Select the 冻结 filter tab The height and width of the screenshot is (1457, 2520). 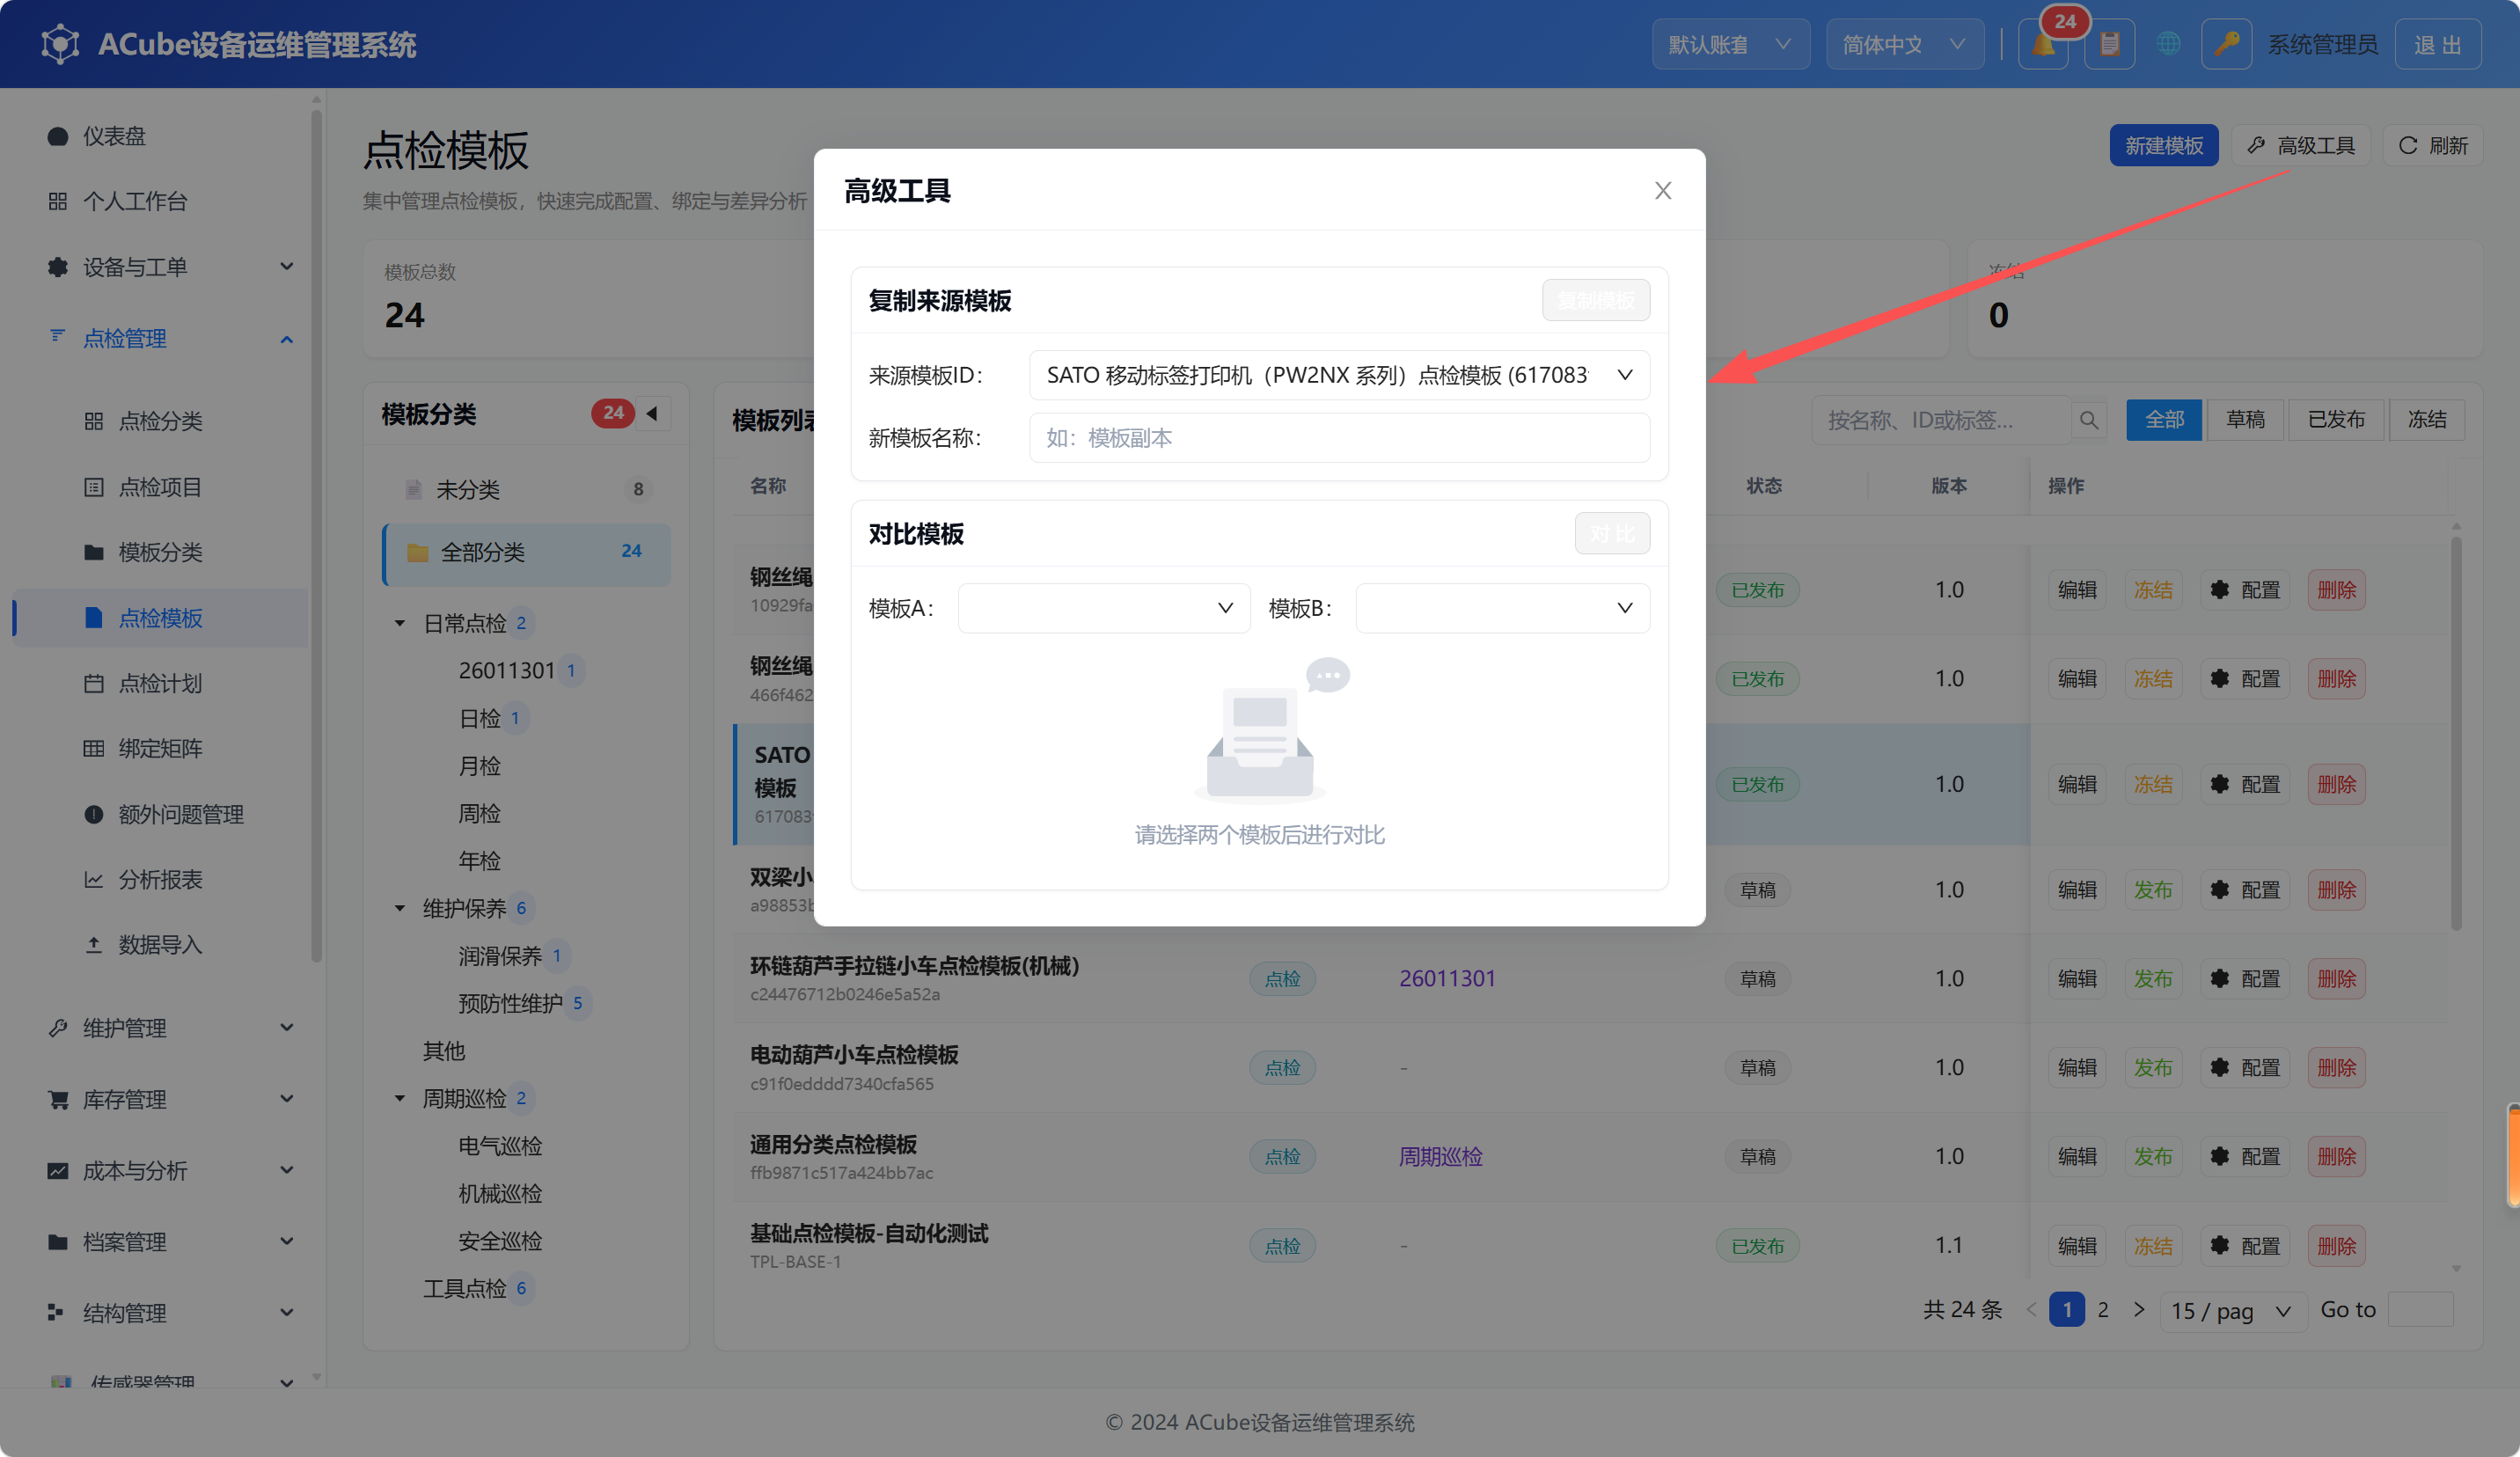2426,420
